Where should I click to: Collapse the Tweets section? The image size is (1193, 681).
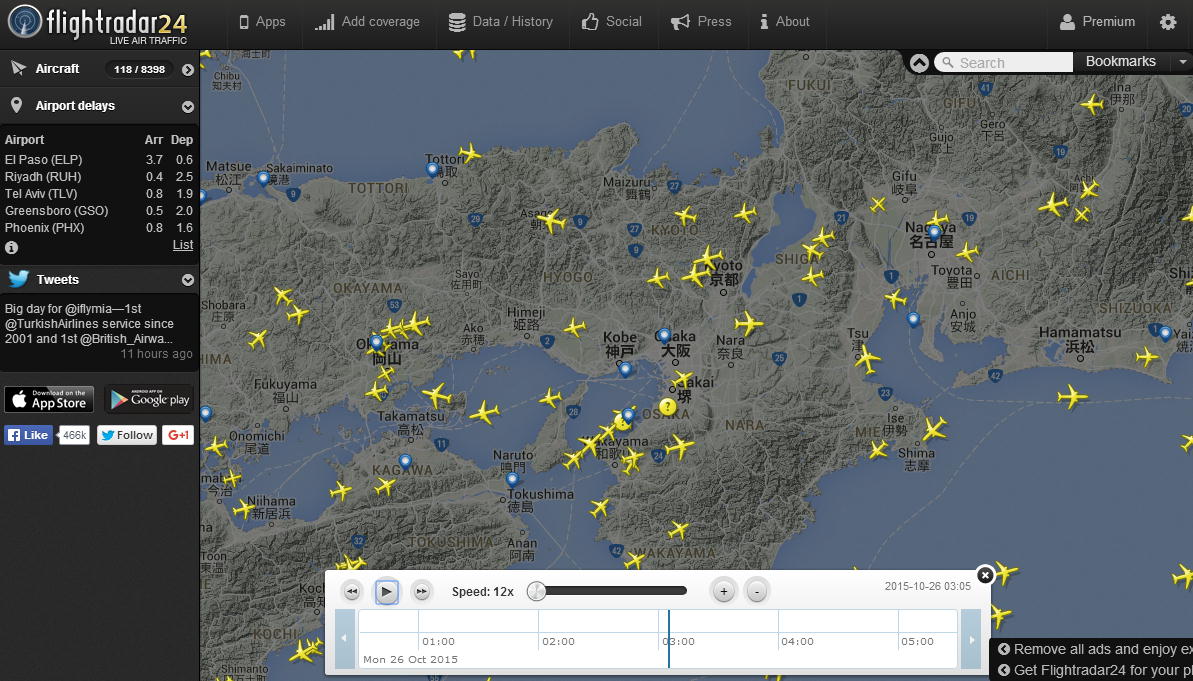tap(187, 281)
